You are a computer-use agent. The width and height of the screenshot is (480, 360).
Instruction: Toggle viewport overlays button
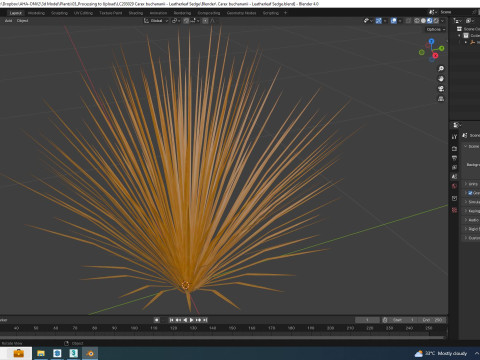[x=394, y=21]
